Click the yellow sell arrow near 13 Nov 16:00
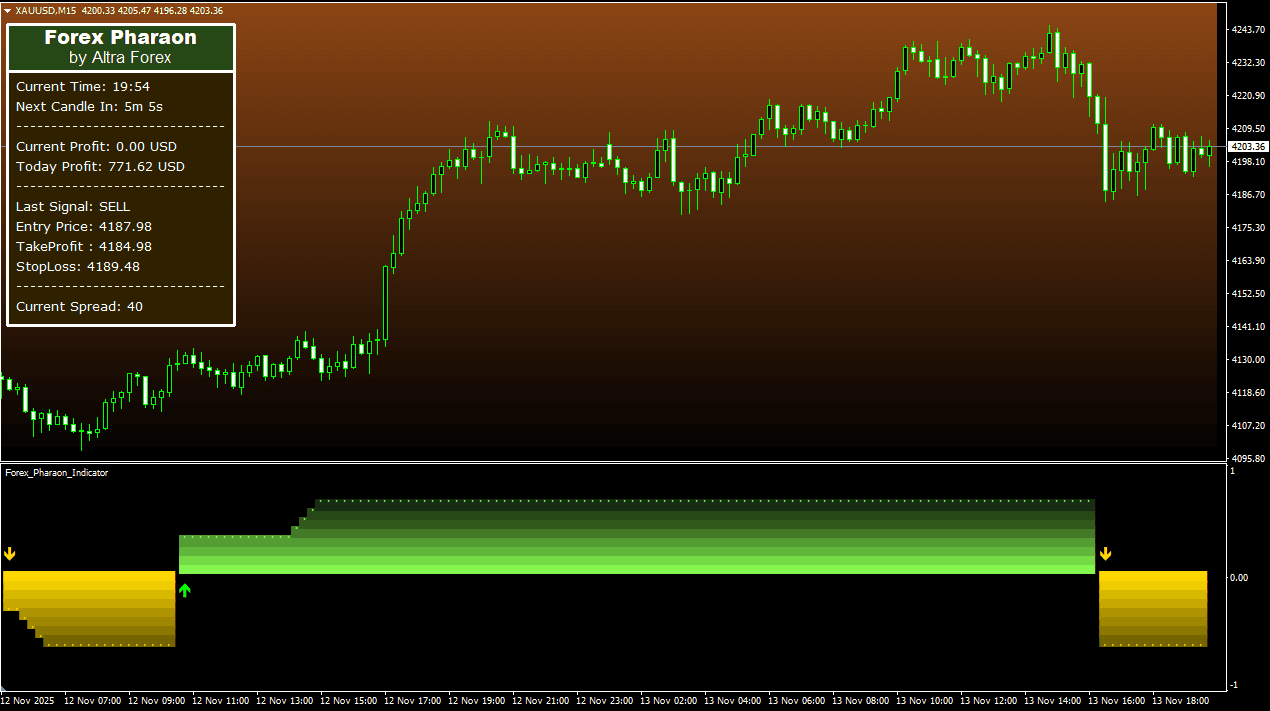 (x=1106, y=553)
